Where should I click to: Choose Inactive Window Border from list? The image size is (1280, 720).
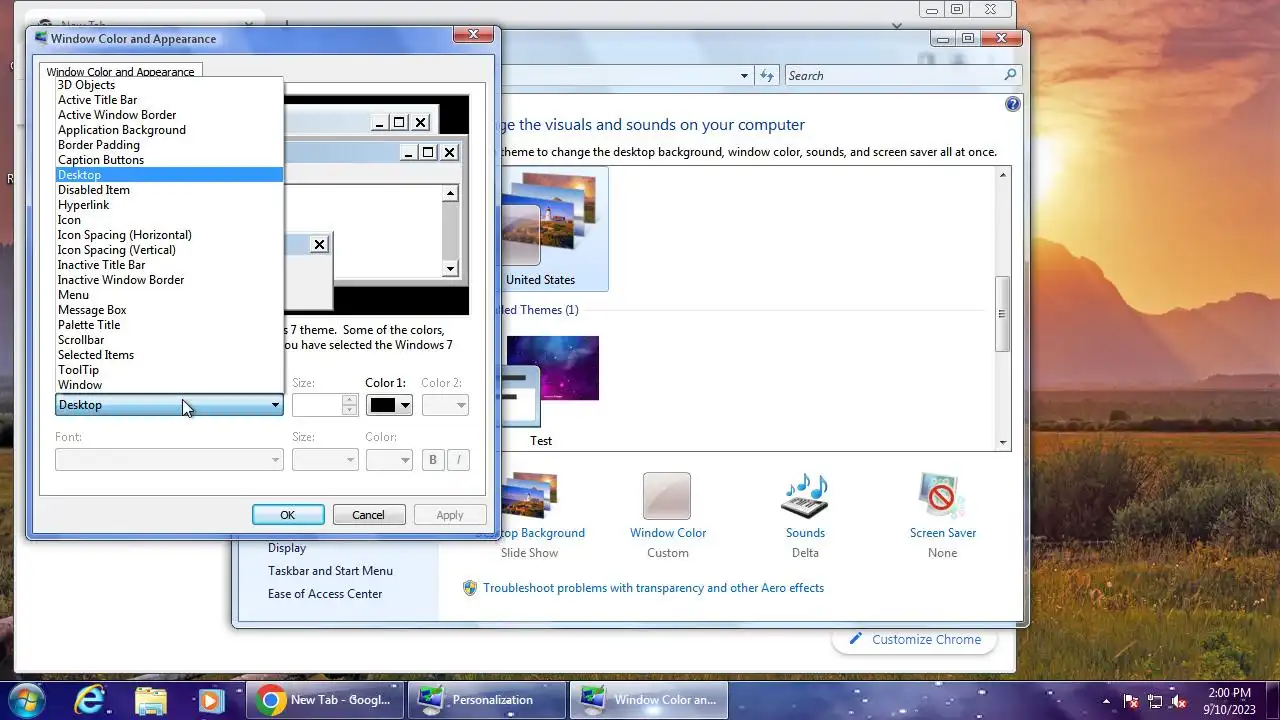click(x=169, y=280)
